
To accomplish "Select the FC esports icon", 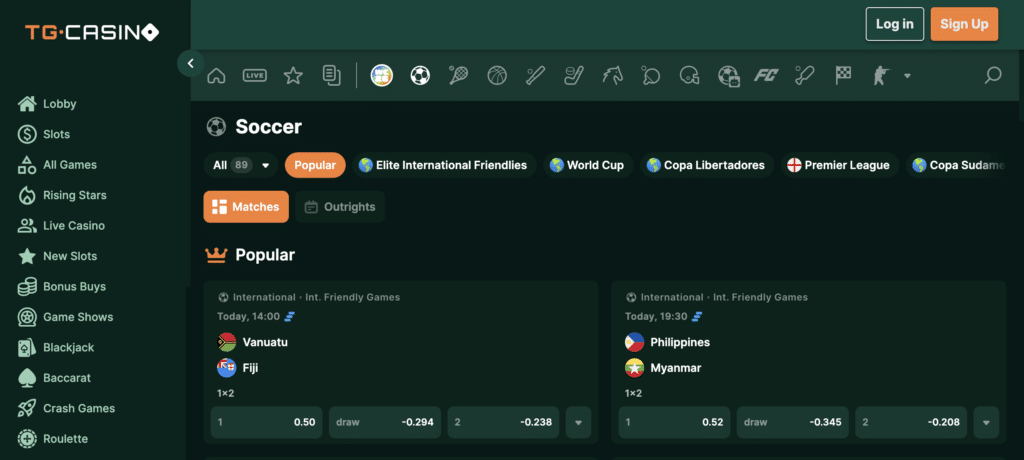I will click(x=765, y=76).
